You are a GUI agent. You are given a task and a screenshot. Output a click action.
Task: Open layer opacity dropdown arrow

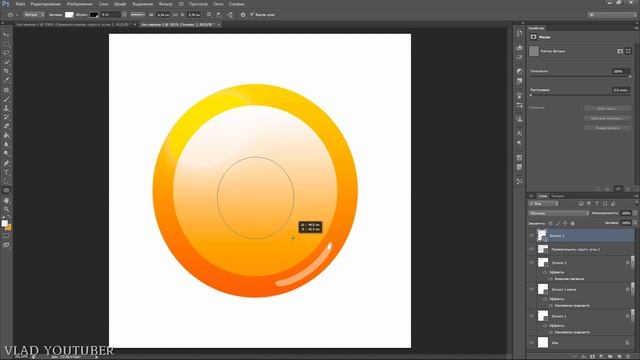[635, 213]
